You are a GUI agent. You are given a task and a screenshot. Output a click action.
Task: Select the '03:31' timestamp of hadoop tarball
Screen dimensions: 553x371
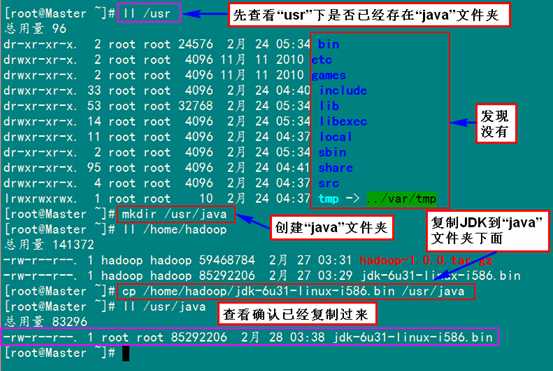[335, 260]
